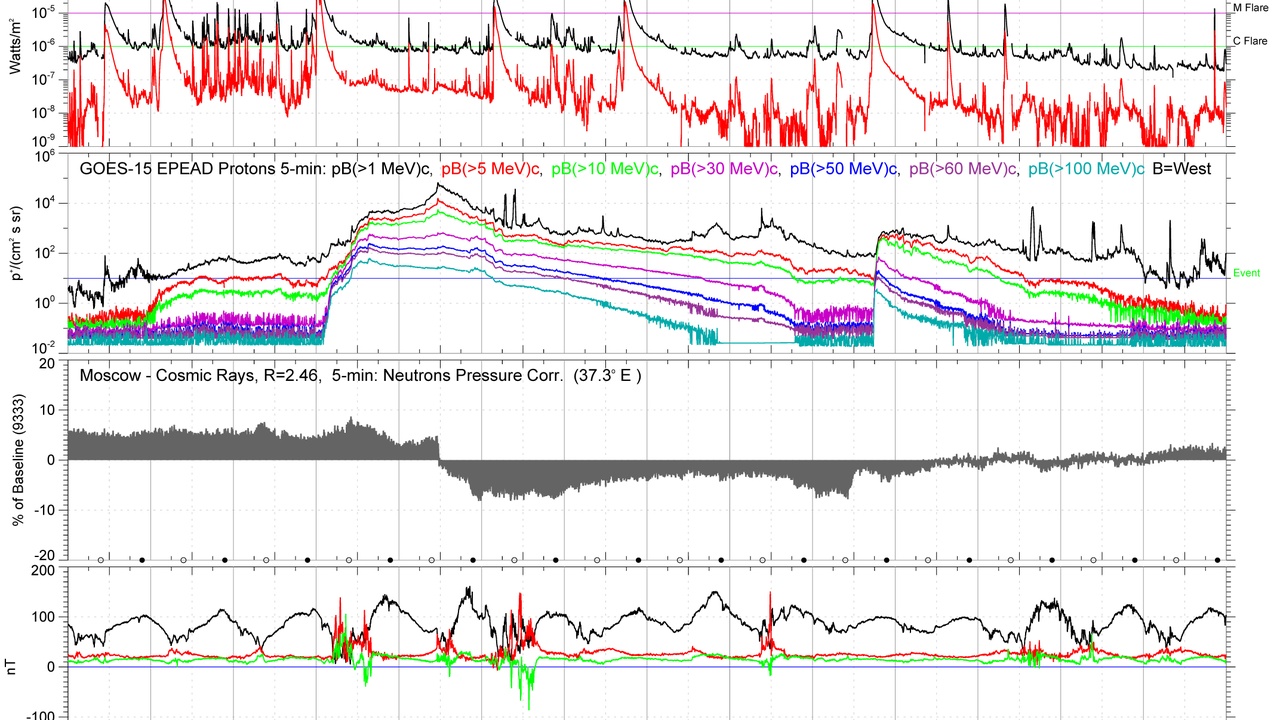This screenshot has width=1280, height=720.
Task: Select the teal pB(>100 MeV)c legend entry
Action: [x=1086, y=169]
